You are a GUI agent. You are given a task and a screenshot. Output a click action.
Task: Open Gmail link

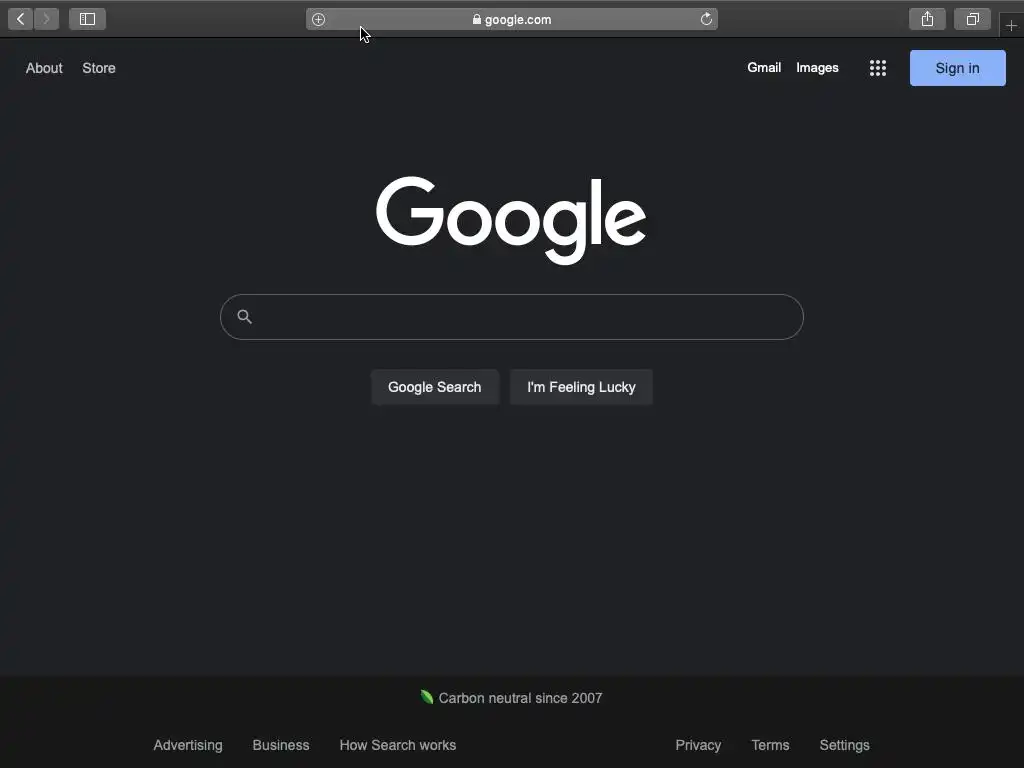[764, 67]
